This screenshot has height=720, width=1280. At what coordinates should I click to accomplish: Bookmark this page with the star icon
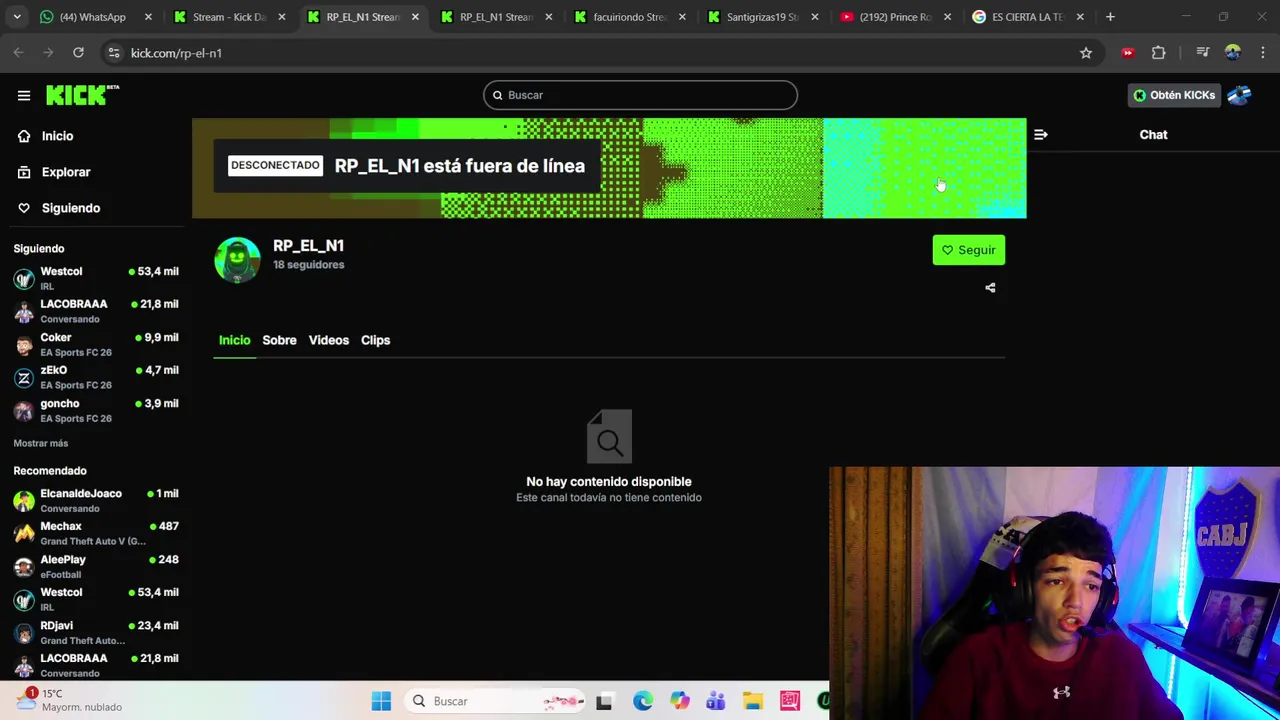1086,53
